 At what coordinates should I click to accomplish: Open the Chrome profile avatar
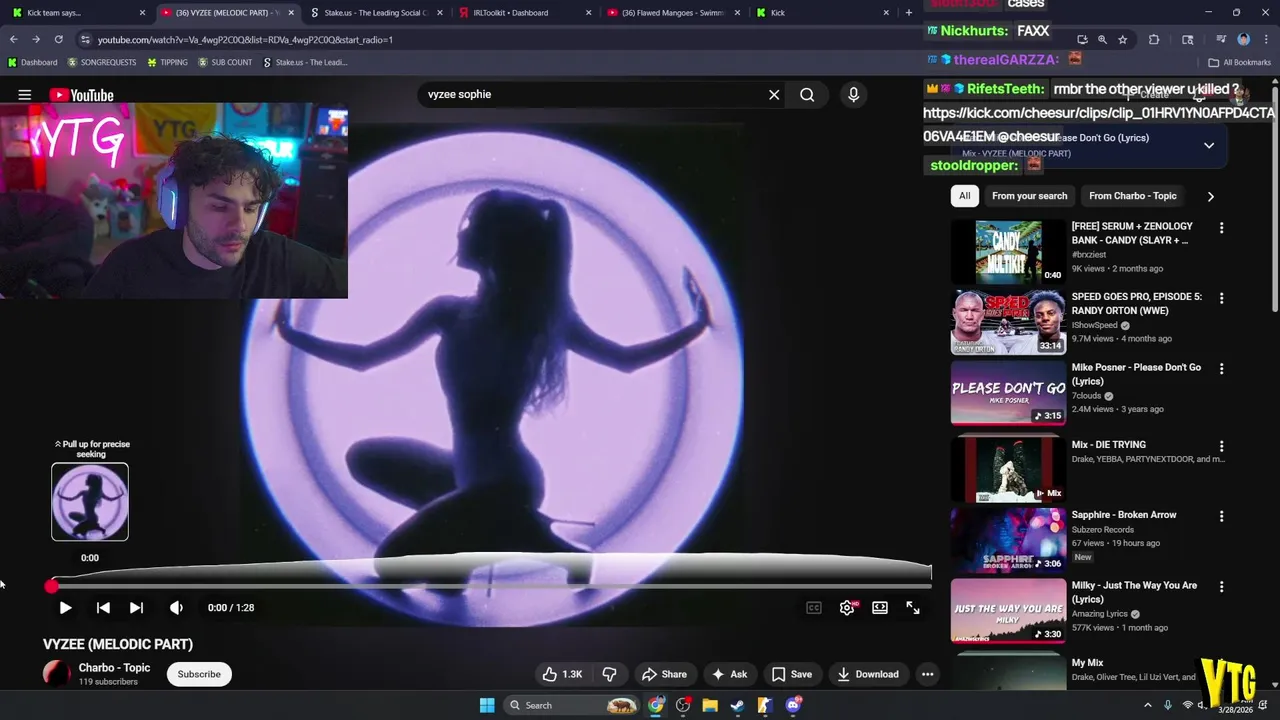[1244, 39]
